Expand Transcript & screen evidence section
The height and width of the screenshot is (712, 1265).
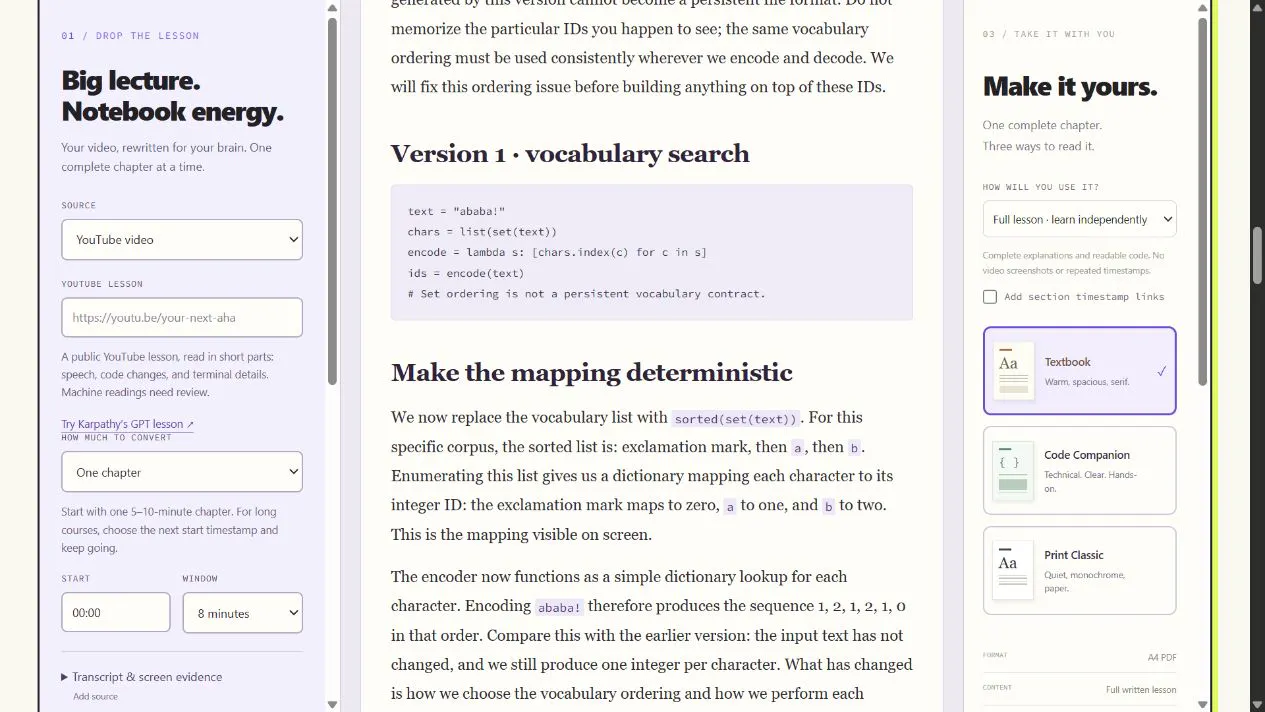click(x=142, y=677)
